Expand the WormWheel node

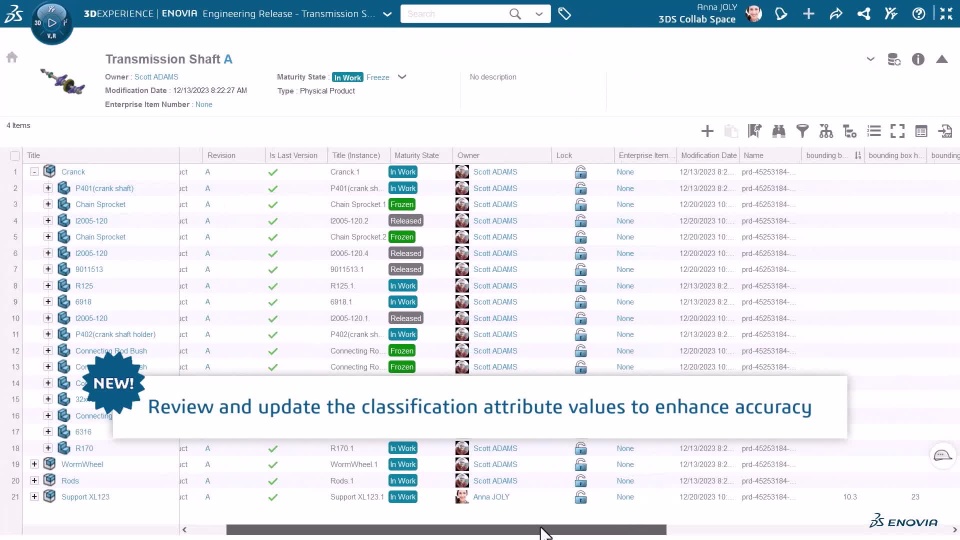click(x=34, y=464)
